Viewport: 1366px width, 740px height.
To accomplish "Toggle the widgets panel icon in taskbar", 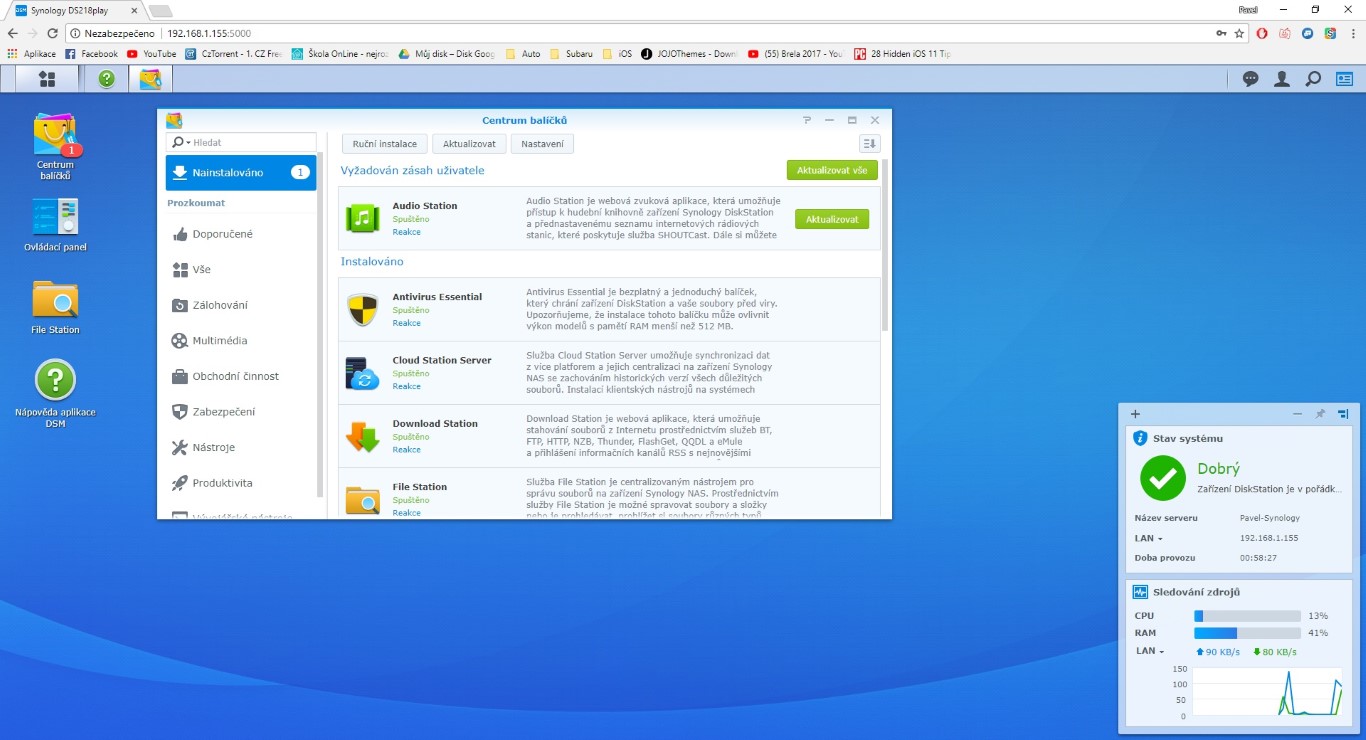I will tap(1343, 79).
